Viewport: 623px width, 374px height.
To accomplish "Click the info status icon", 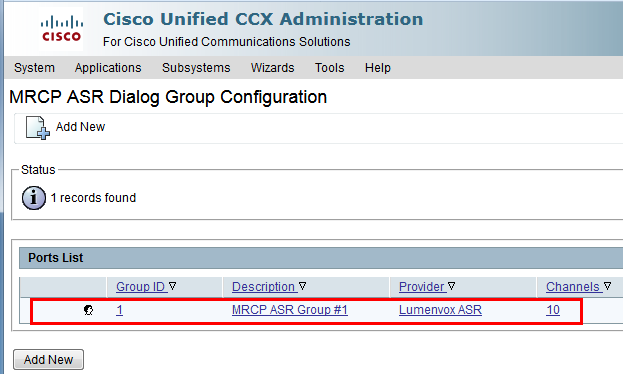I will click(x=34, y=198).
